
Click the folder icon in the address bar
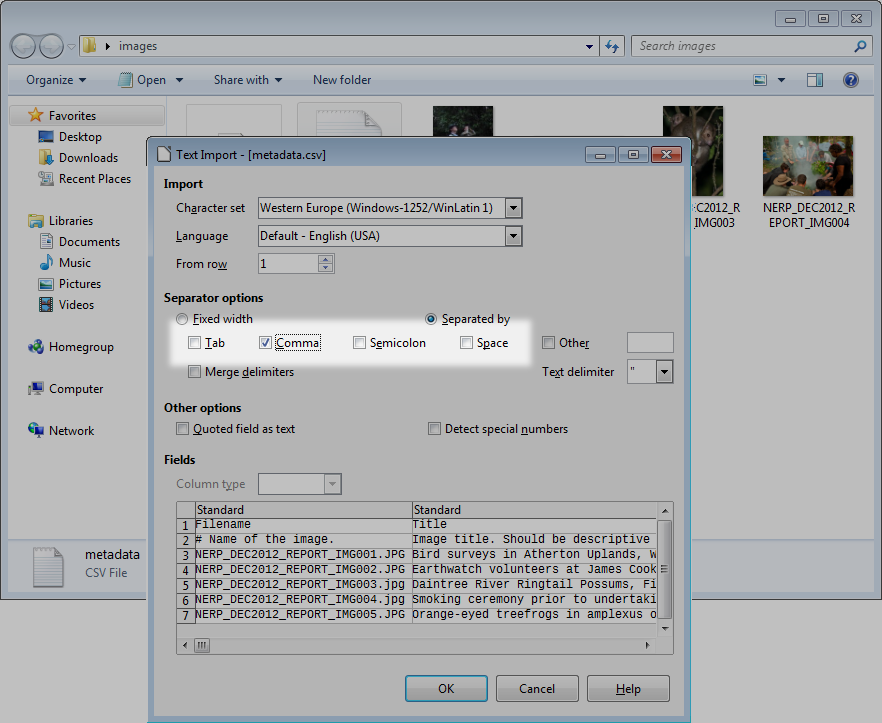[89, 46]
